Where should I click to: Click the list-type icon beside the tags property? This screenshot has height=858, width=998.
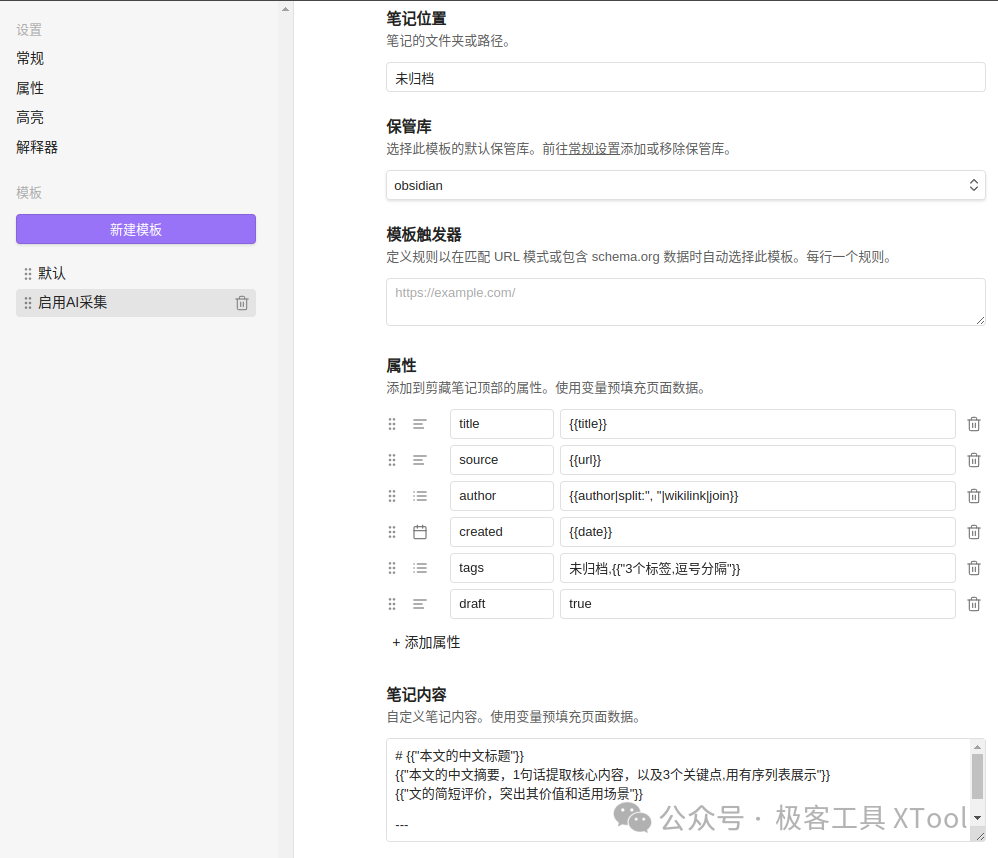point(420,567)
